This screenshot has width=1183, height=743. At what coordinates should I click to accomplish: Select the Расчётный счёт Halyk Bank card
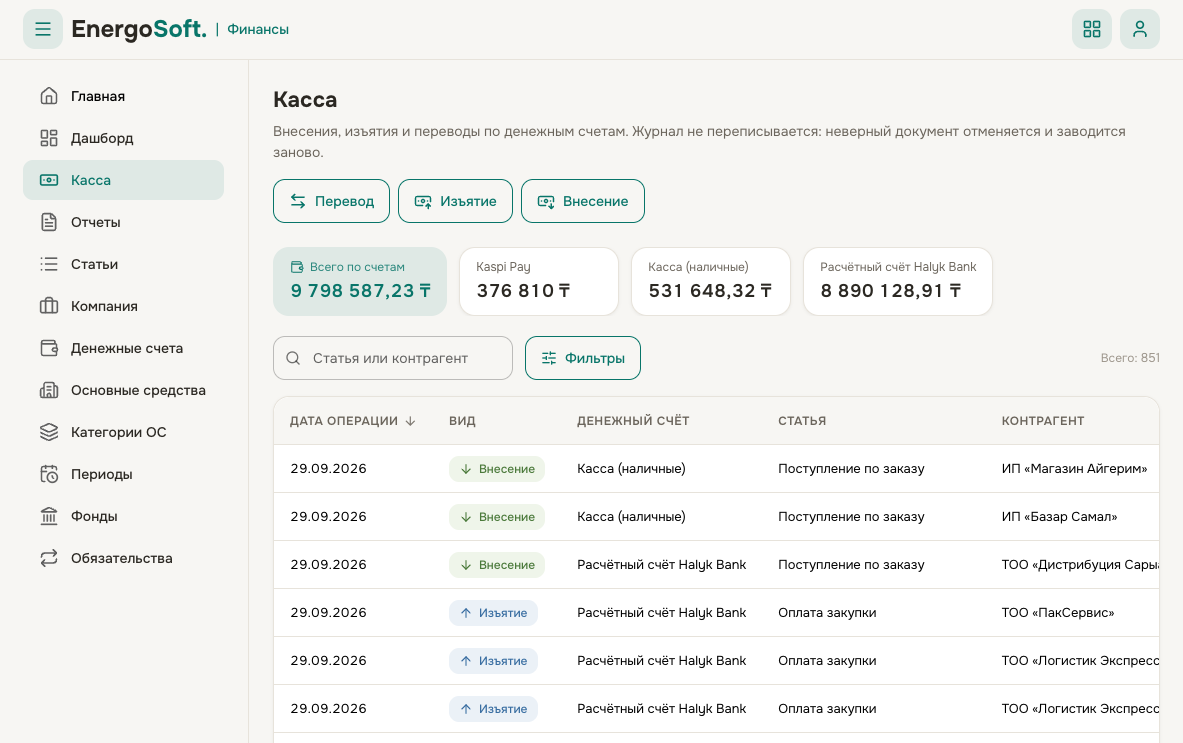pyautogui.click(x=898, y=281)
